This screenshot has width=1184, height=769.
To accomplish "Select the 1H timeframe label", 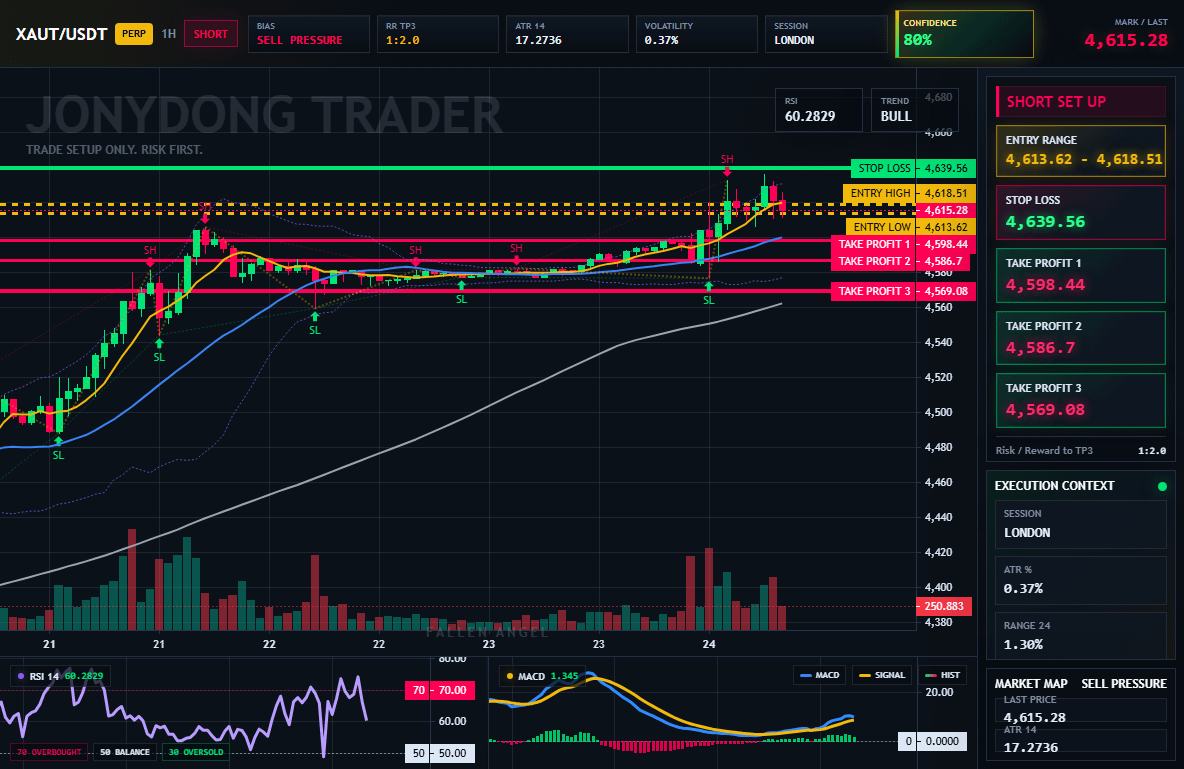I will (168, 34).
